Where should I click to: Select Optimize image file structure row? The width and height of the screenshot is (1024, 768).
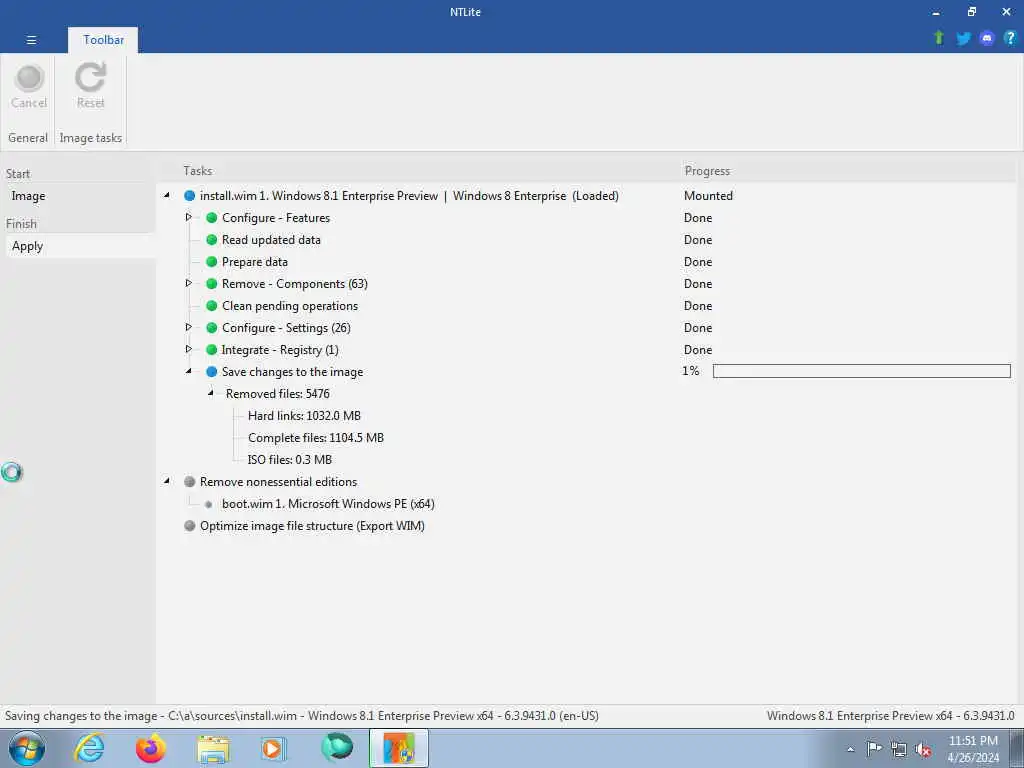click(x=312, y=526)
